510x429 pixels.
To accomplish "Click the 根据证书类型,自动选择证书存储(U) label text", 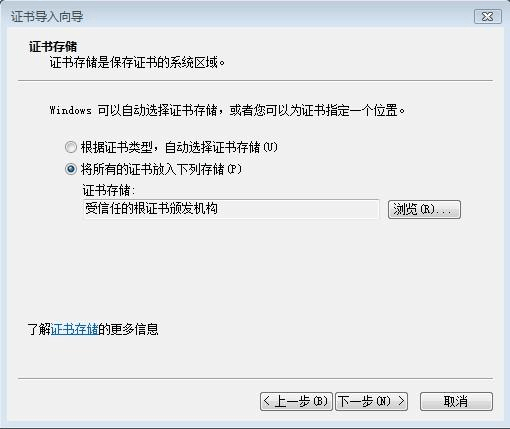I will 179,147.
